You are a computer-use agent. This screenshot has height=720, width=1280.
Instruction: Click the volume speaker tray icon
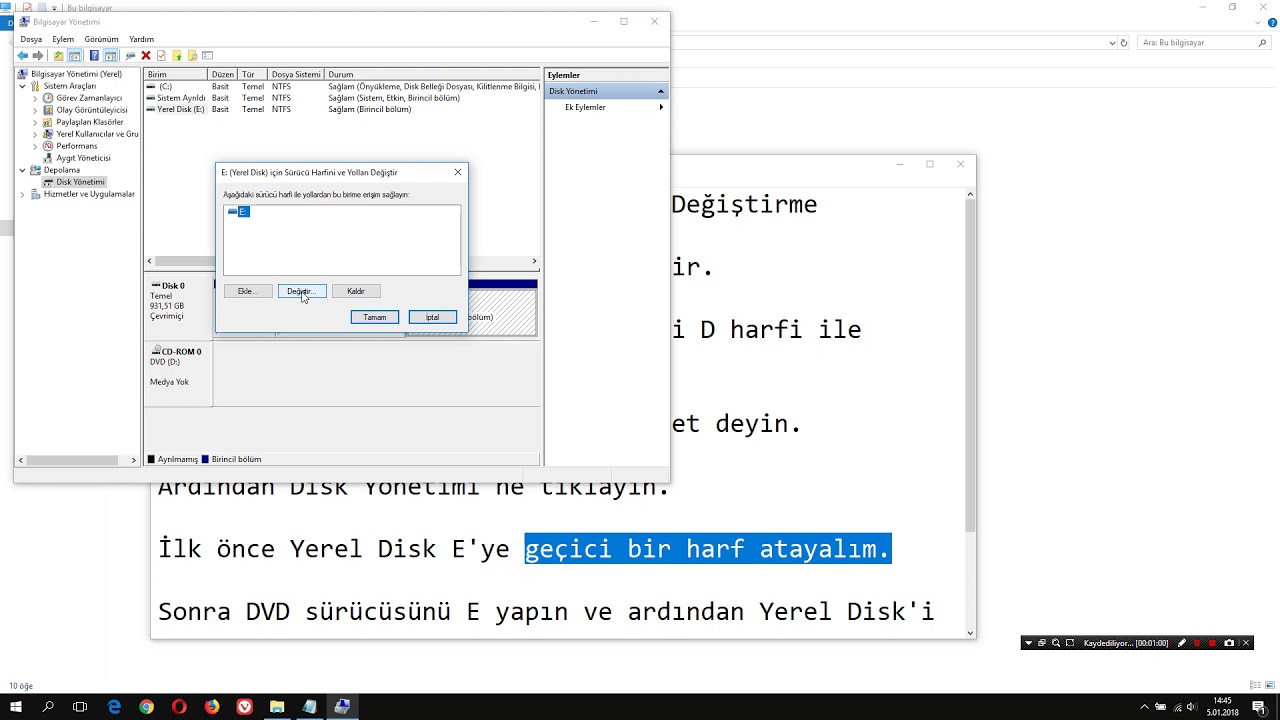pos(1191,707)
